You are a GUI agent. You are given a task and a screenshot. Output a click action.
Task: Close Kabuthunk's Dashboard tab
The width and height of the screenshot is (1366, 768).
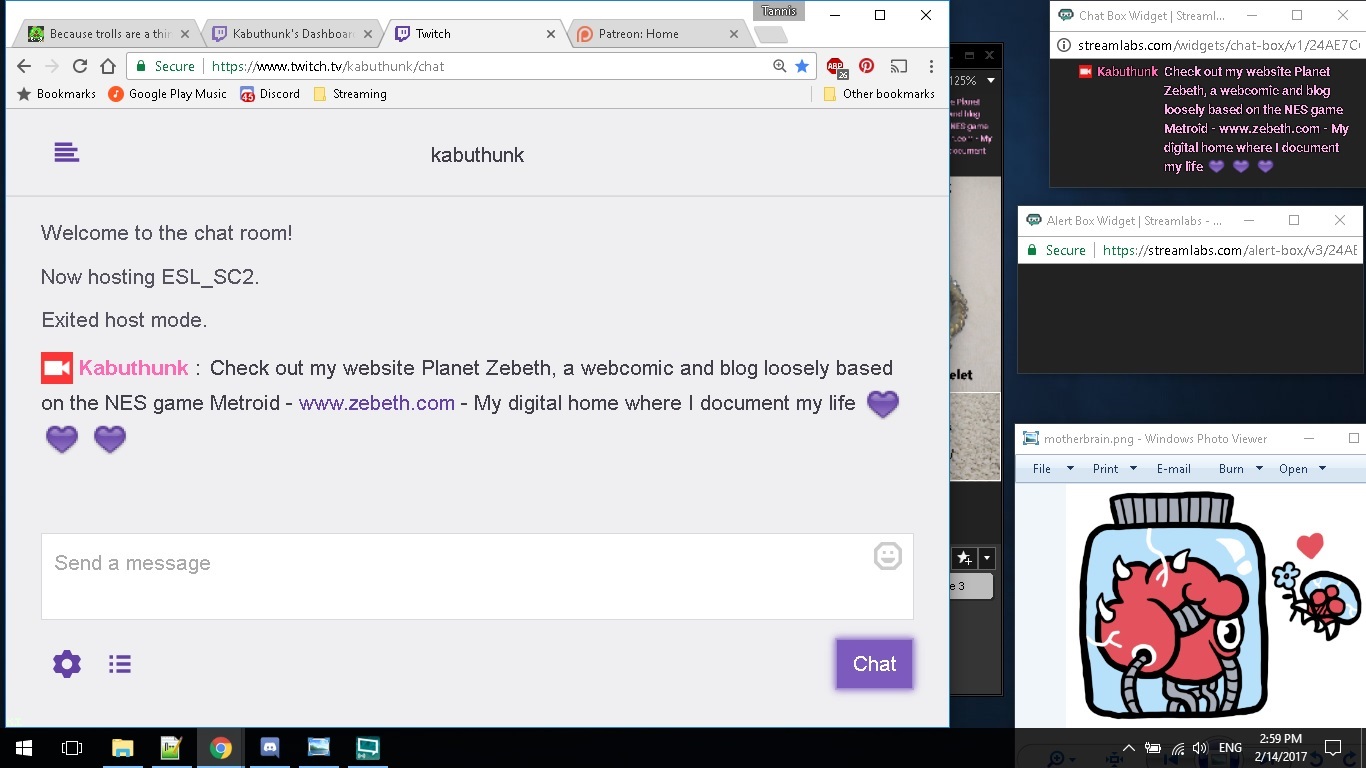coord(368,34)
